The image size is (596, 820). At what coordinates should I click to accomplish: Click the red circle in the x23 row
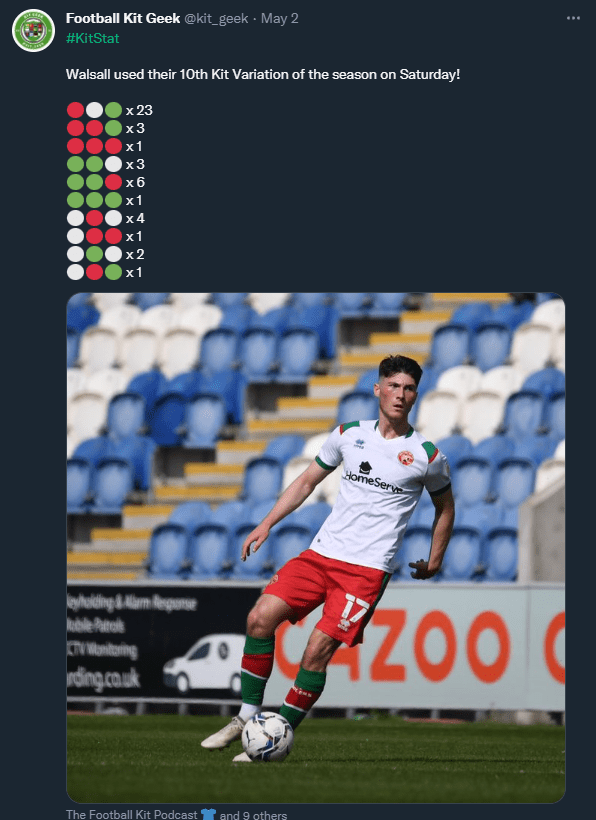(75, 110)
